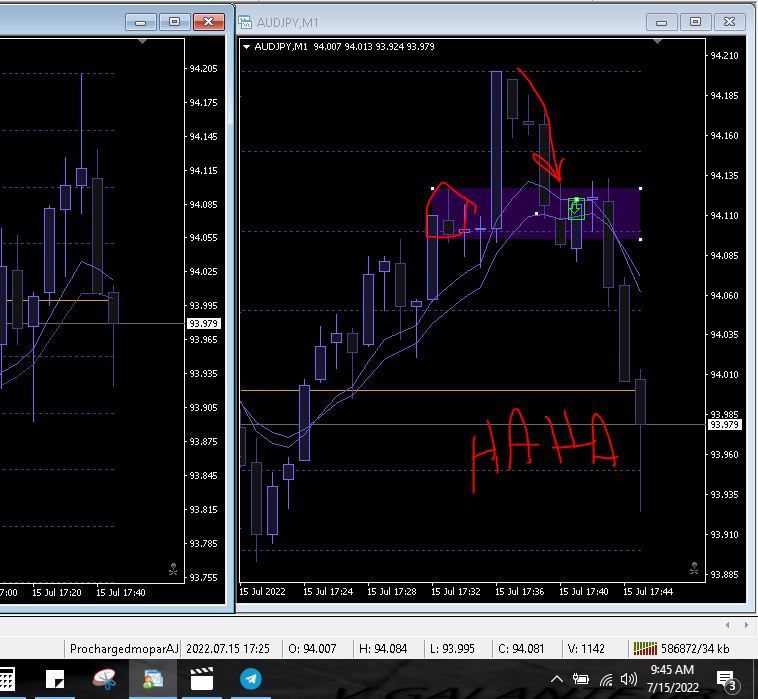The image size is (758, 699).
Task: Open the volume speaker tray icon
Action: 629,680
